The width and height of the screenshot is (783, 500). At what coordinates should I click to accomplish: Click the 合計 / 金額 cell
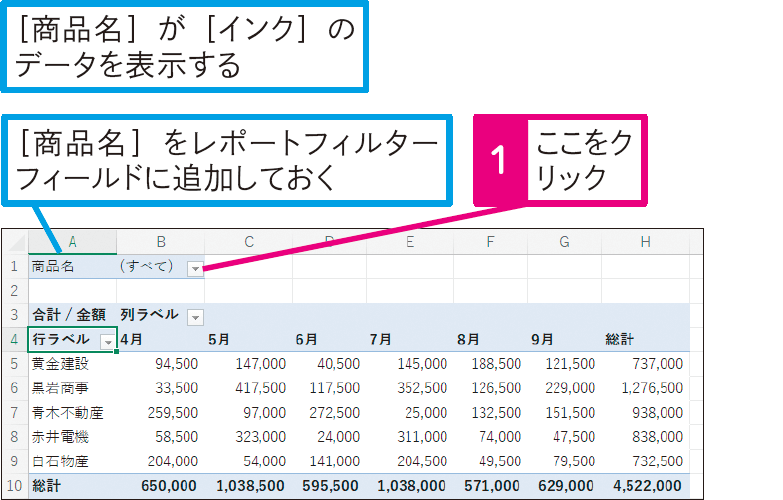70,316
